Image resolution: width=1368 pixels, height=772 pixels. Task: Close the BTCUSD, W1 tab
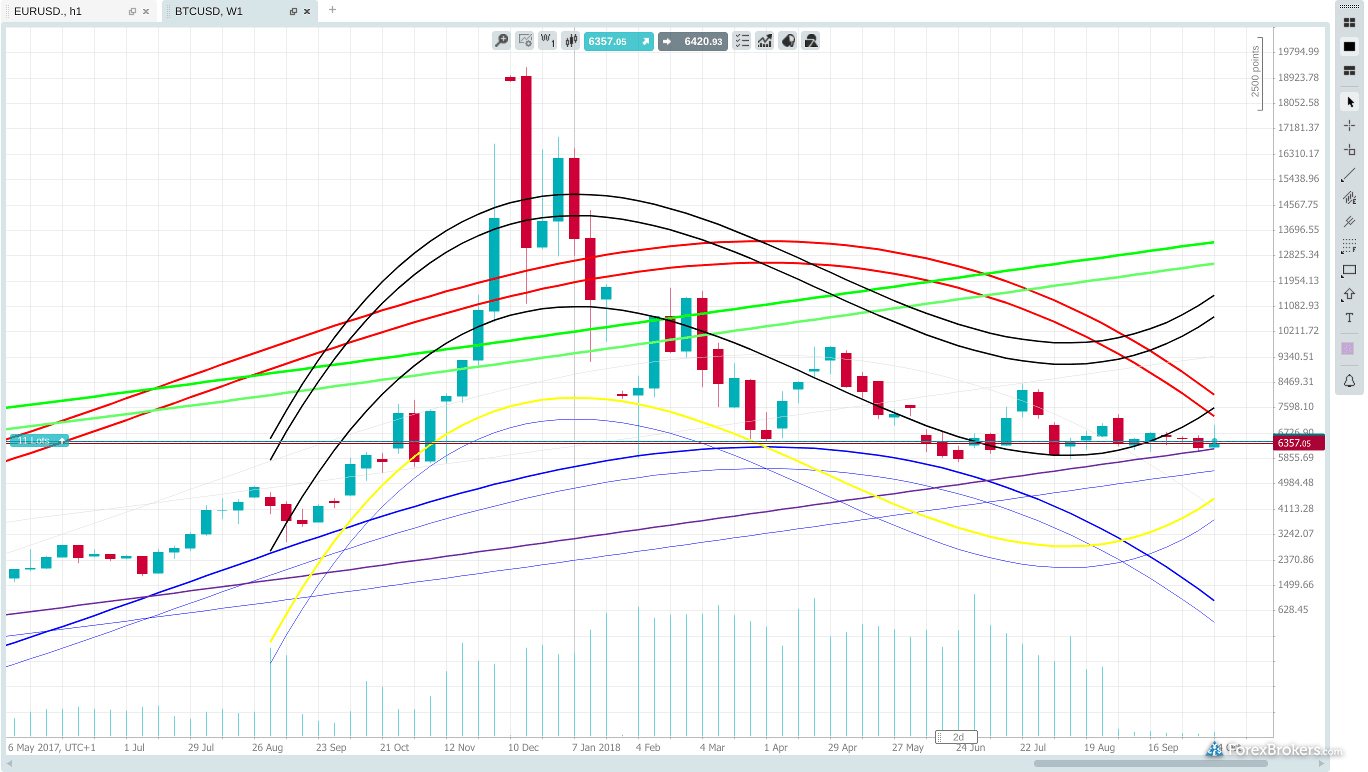(x=307, y=11)
